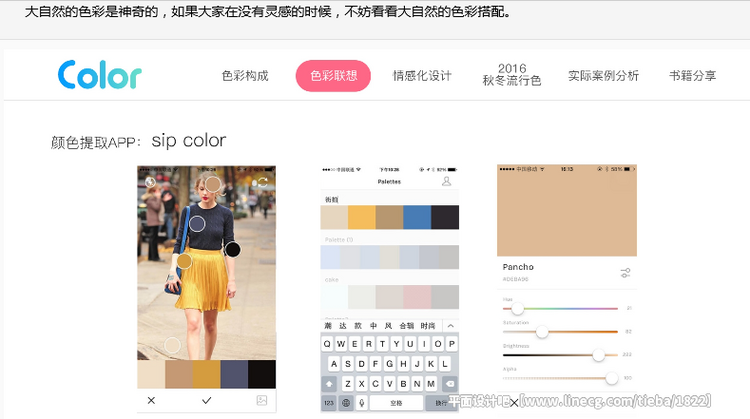Open the 书籍分享 tab
750x419 pixels.
[692, 76]
